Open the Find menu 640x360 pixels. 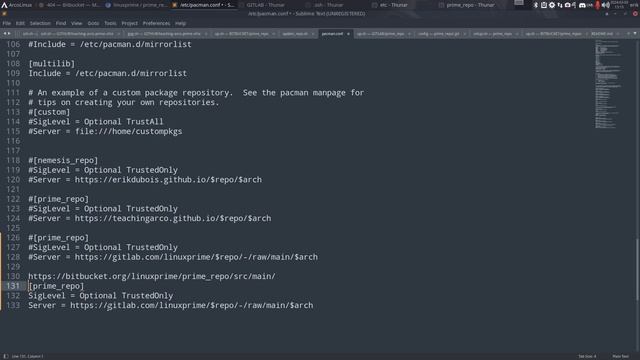pyautogui.click(x=61, y=23)
